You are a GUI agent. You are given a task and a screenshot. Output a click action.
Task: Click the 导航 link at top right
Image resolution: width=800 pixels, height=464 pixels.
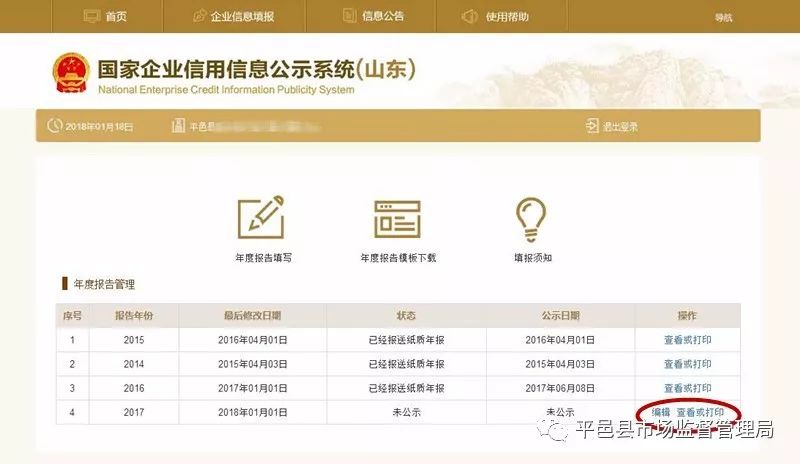pos(723,18)
